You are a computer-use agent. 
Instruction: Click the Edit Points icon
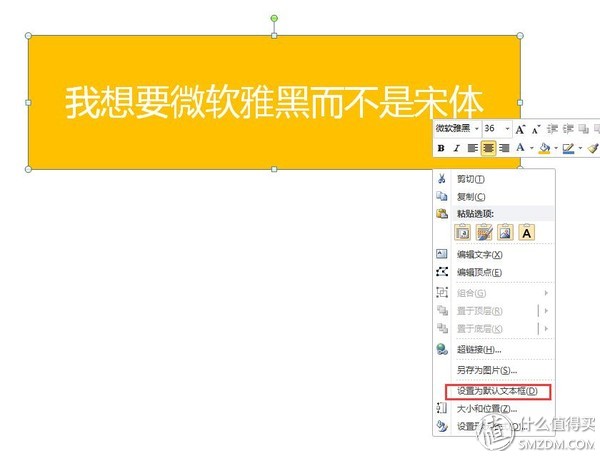tap(442, 272)
